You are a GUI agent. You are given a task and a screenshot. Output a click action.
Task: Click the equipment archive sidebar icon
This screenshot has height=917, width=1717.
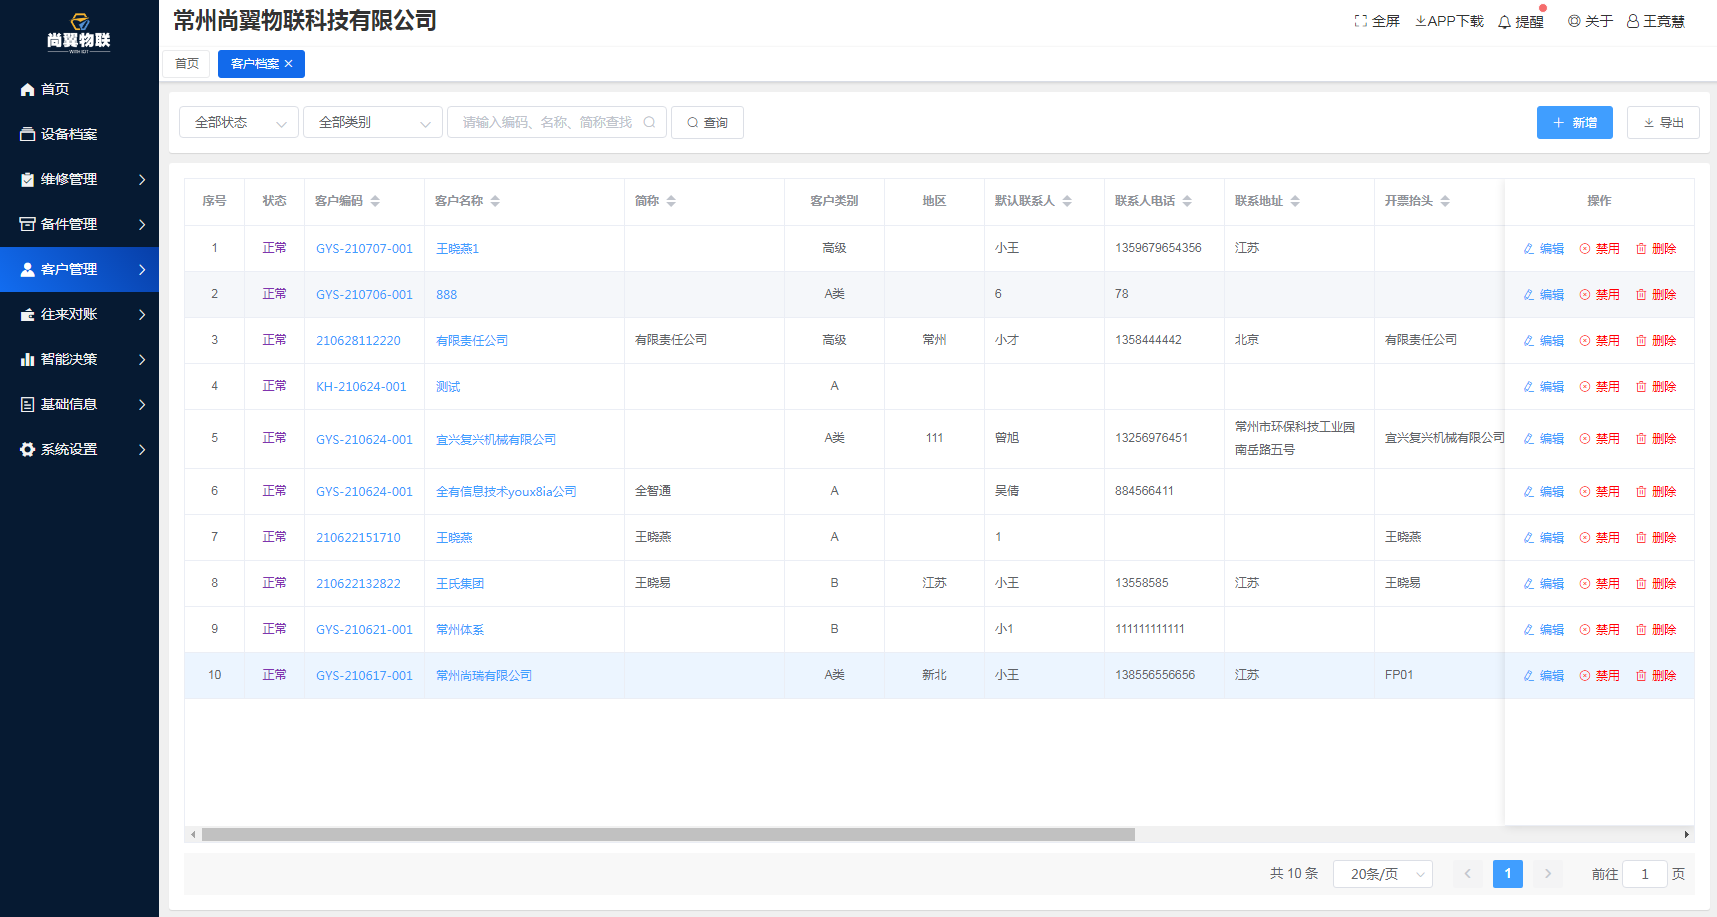click(28, 134)
